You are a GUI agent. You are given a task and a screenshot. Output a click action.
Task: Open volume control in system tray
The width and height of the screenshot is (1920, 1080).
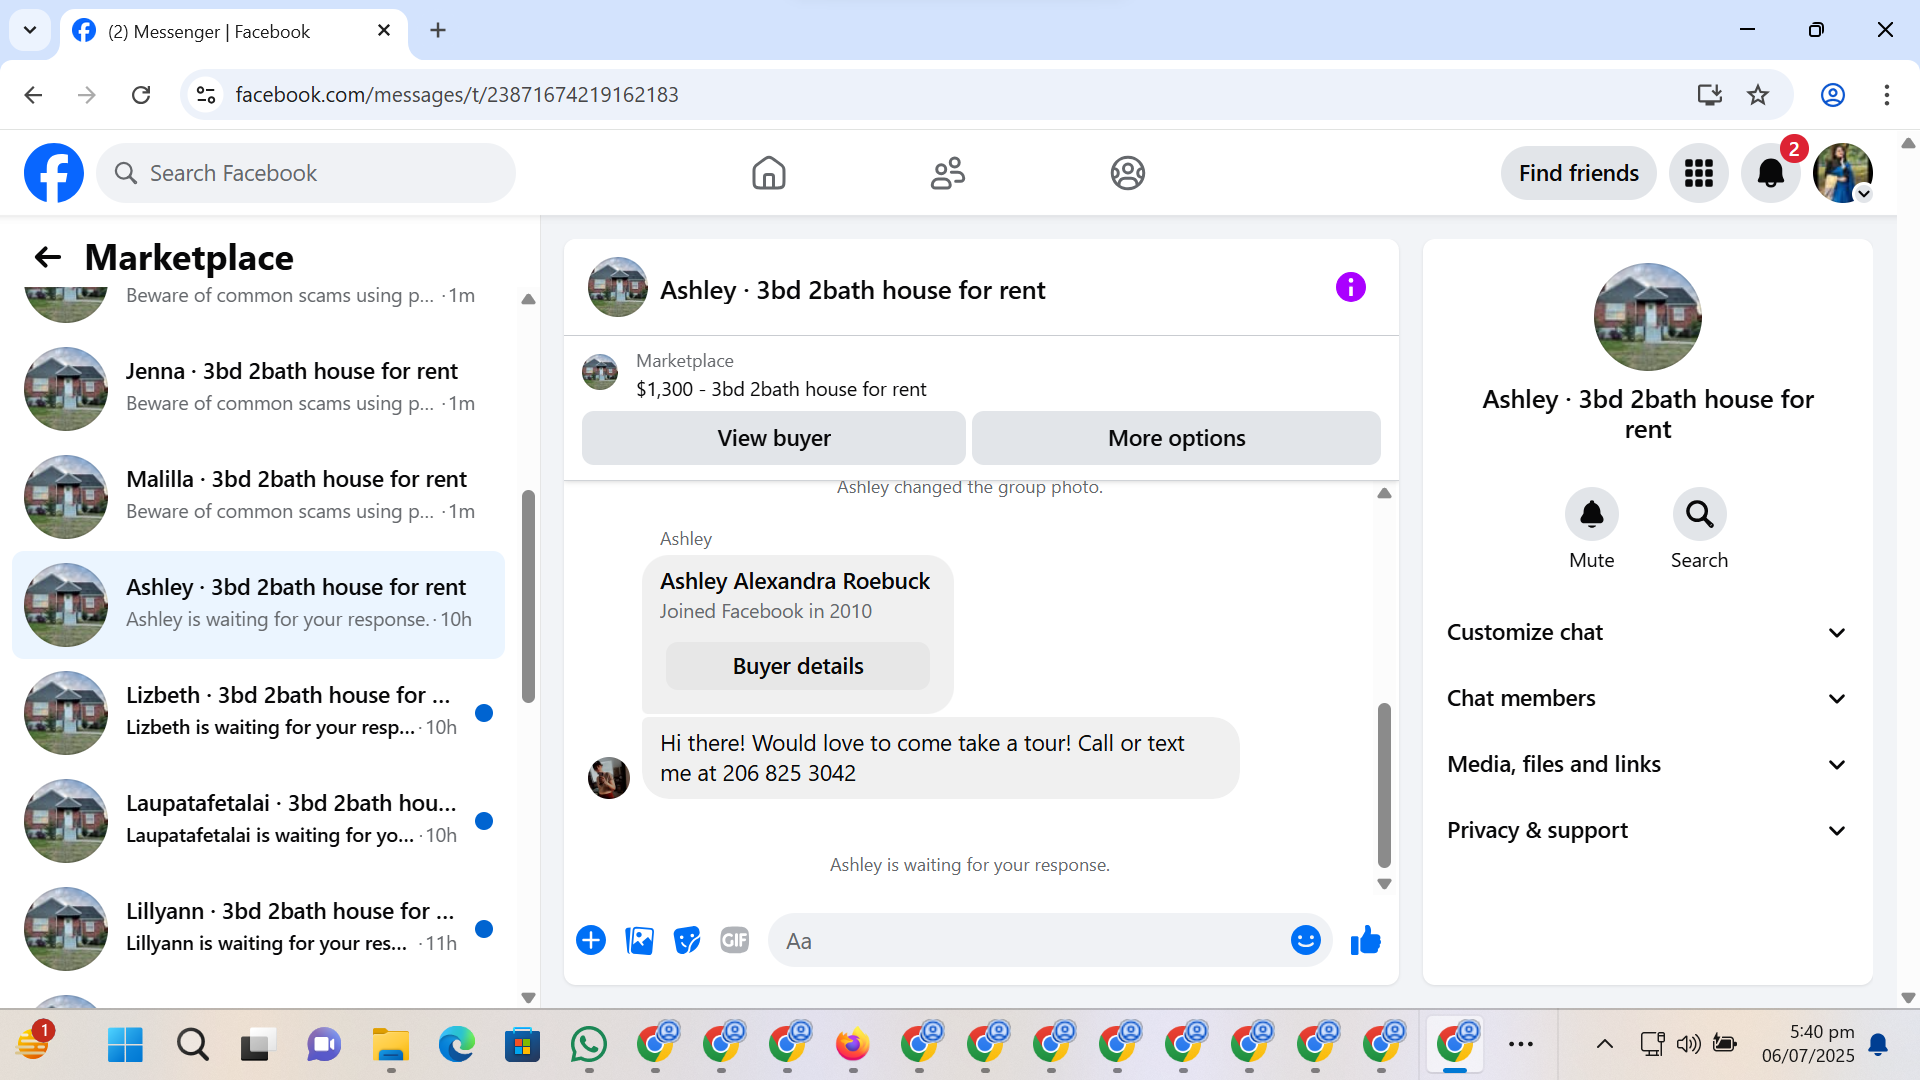click(x=1688, y=1045)
